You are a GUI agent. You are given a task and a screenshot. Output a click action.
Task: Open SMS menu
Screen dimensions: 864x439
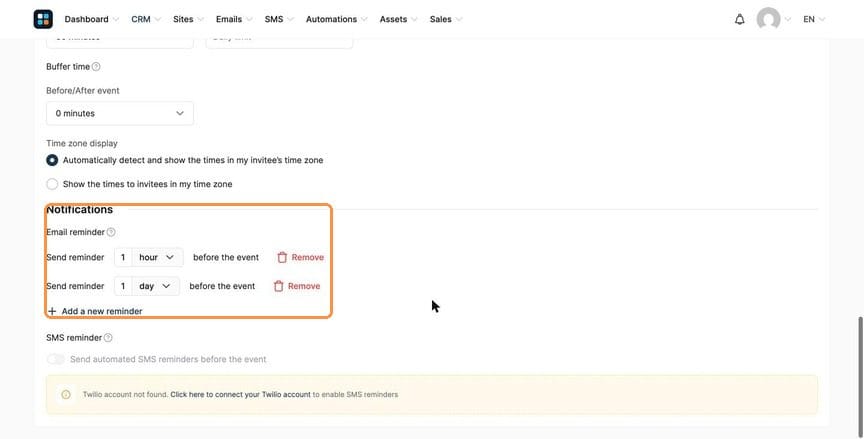pos(279,19)
